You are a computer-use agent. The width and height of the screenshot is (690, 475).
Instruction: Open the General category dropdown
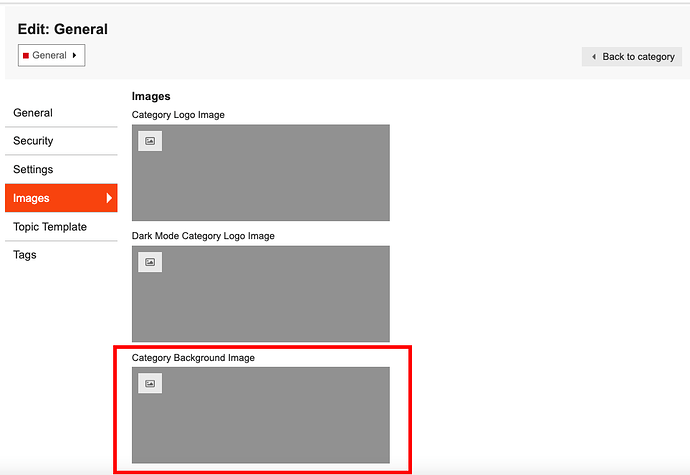coord(51,55)
